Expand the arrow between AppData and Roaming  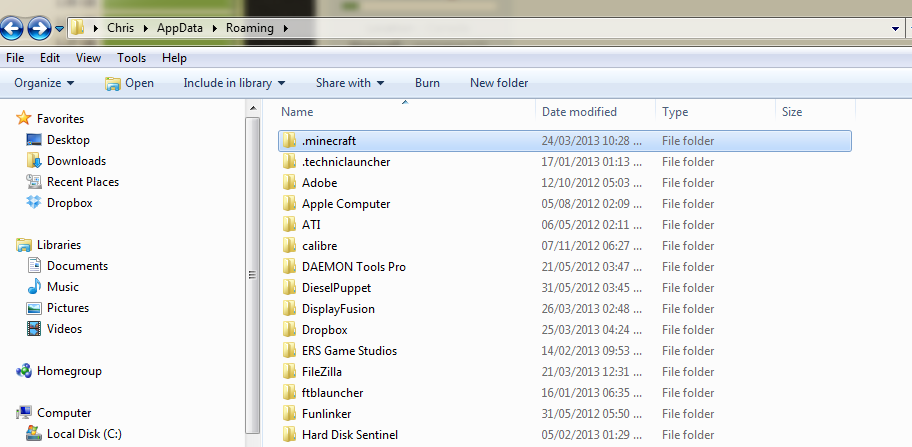click(214, 28)
